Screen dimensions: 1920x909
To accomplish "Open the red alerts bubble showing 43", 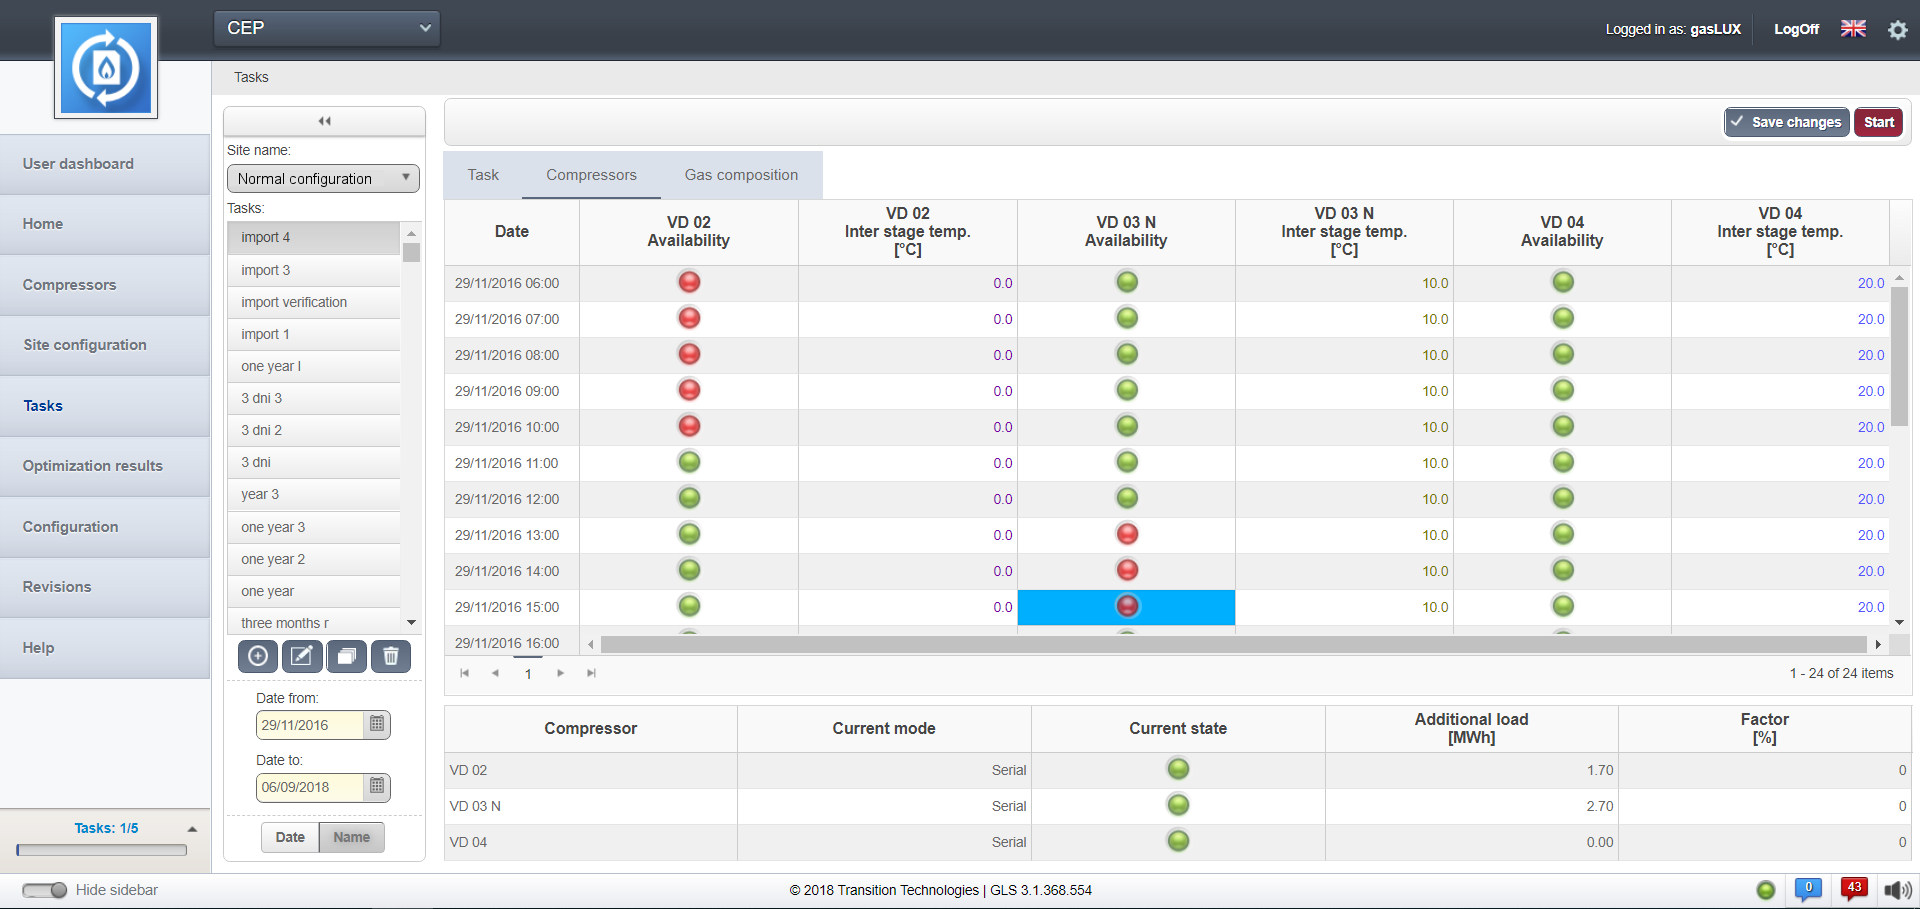I will (1853, 889).
